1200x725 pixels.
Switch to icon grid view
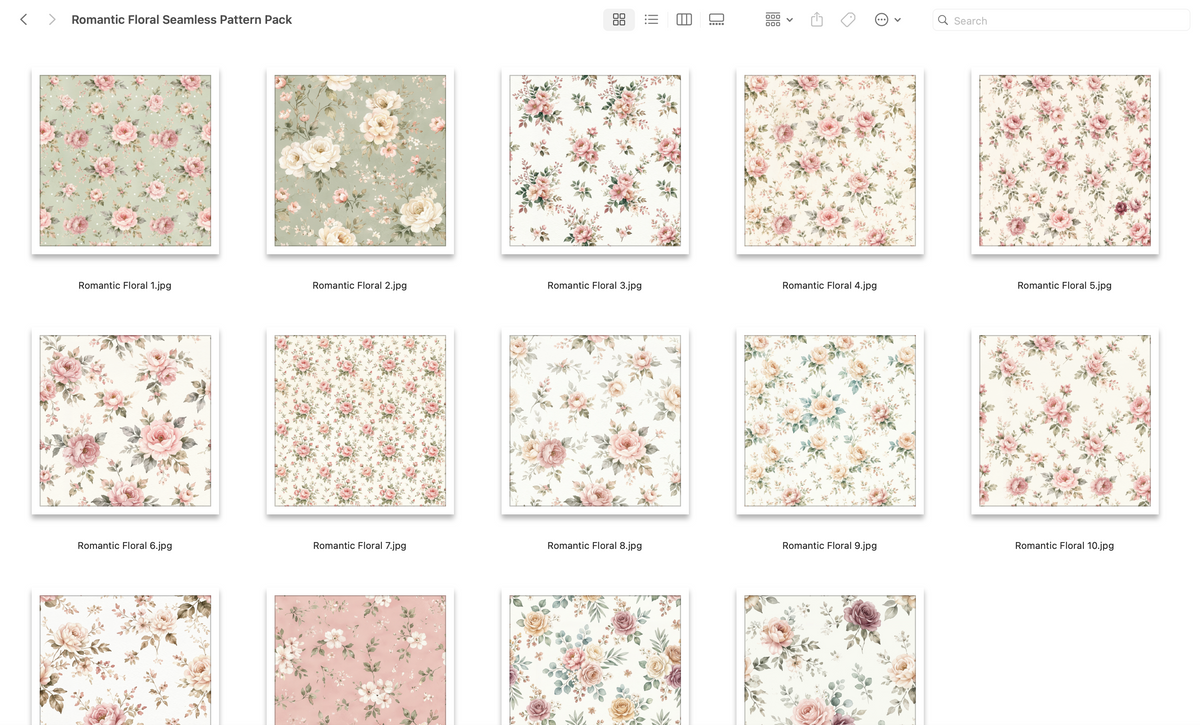click(x=619, y=20)
